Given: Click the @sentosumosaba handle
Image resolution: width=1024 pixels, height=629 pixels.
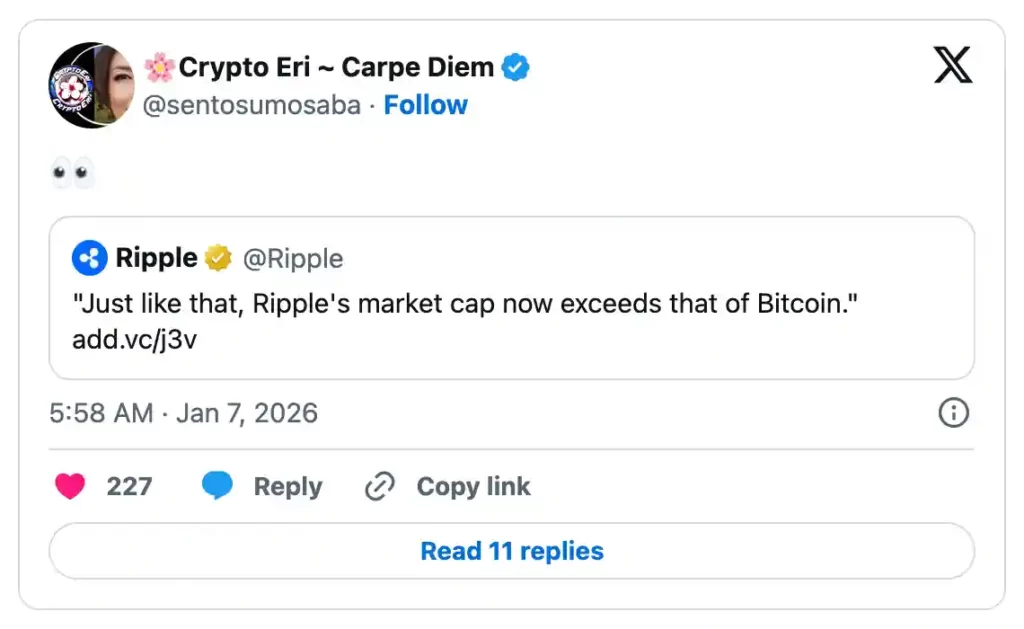Looking at the screenshot, I should pos(252,105).
